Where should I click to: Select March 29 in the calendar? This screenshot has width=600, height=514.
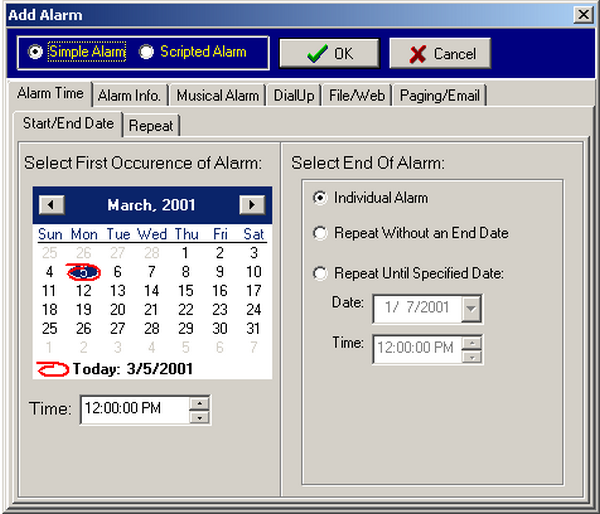coord(186,328)
